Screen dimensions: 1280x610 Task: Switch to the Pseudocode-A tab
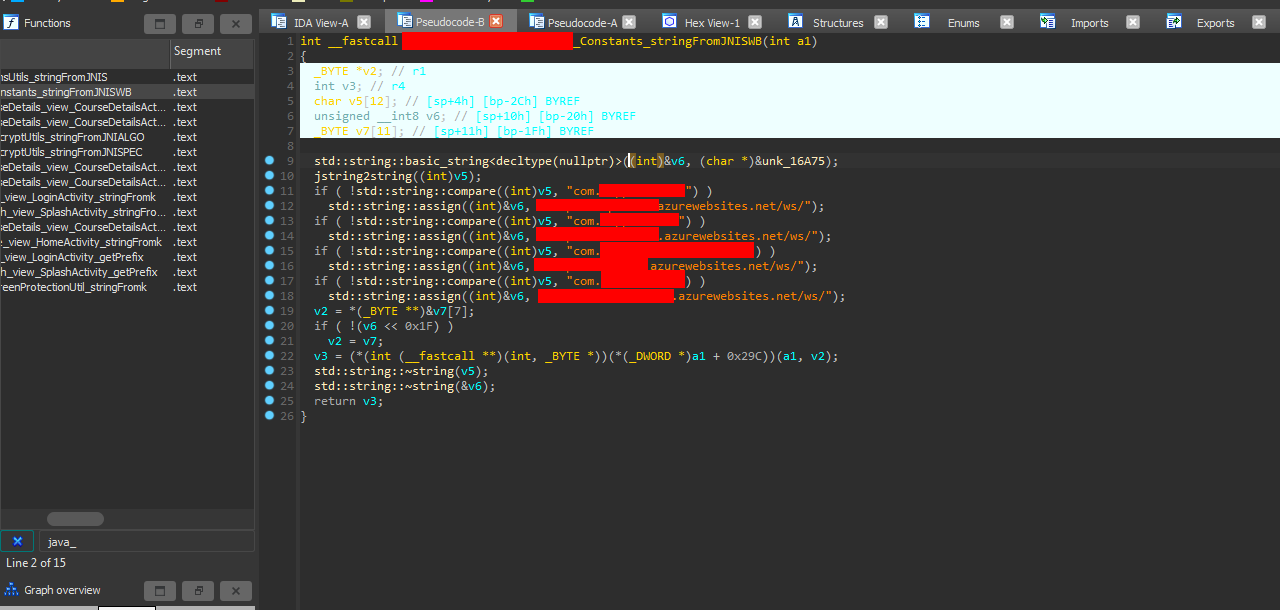(583, 22)
